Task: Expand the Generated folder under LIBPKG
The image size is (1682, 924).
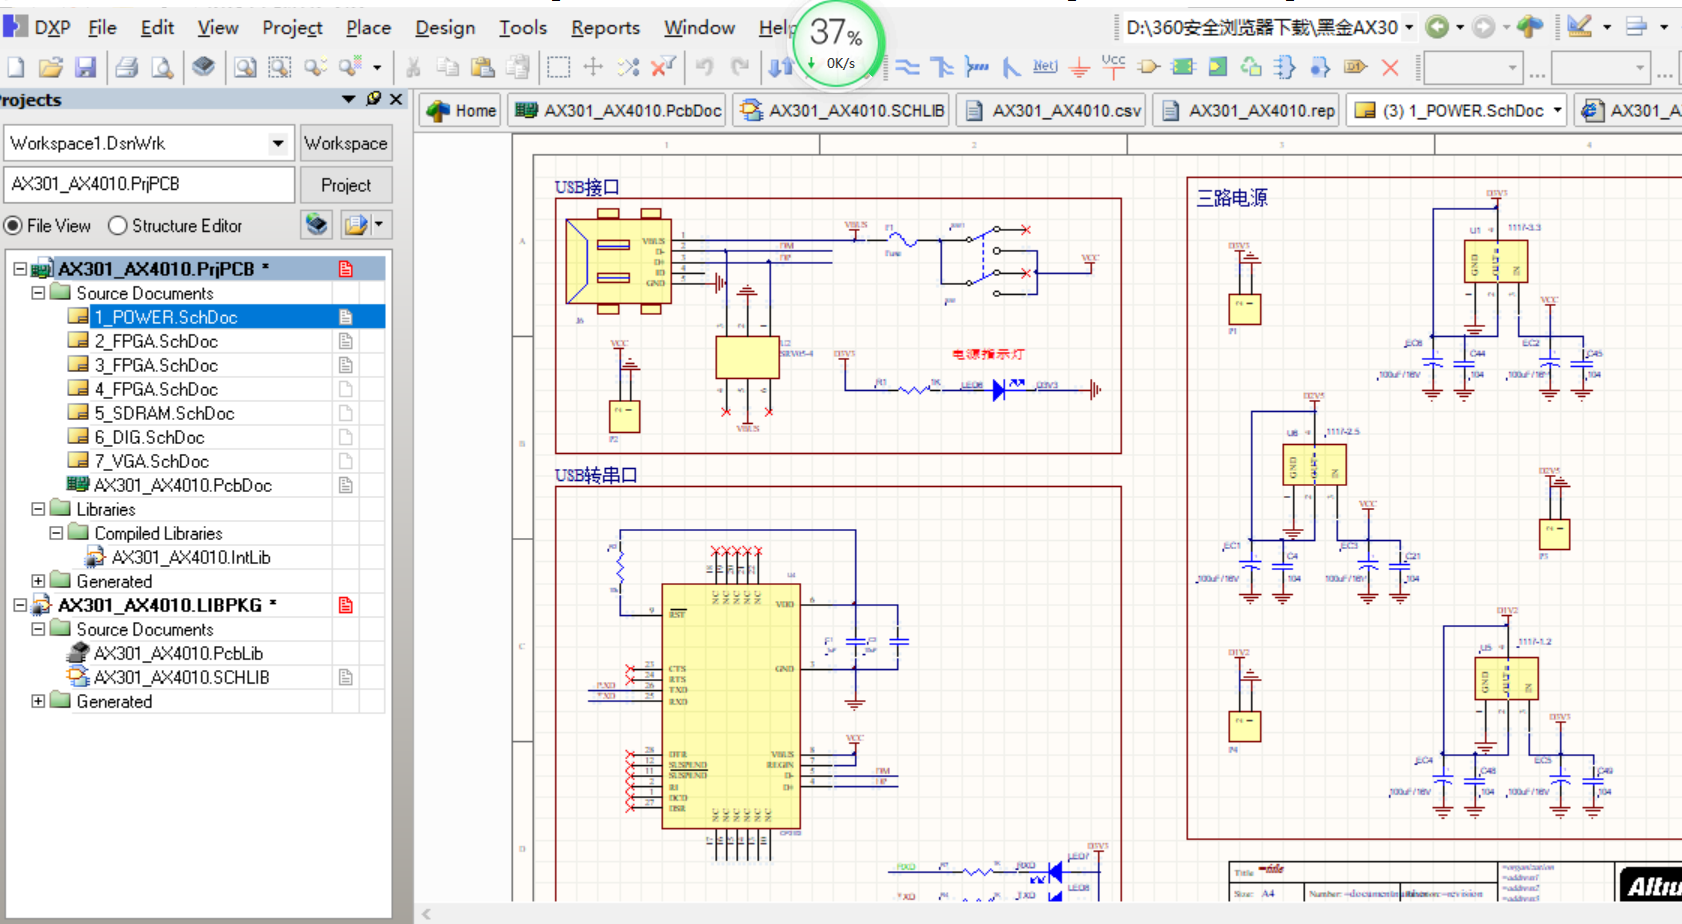Action: [38, 701]
